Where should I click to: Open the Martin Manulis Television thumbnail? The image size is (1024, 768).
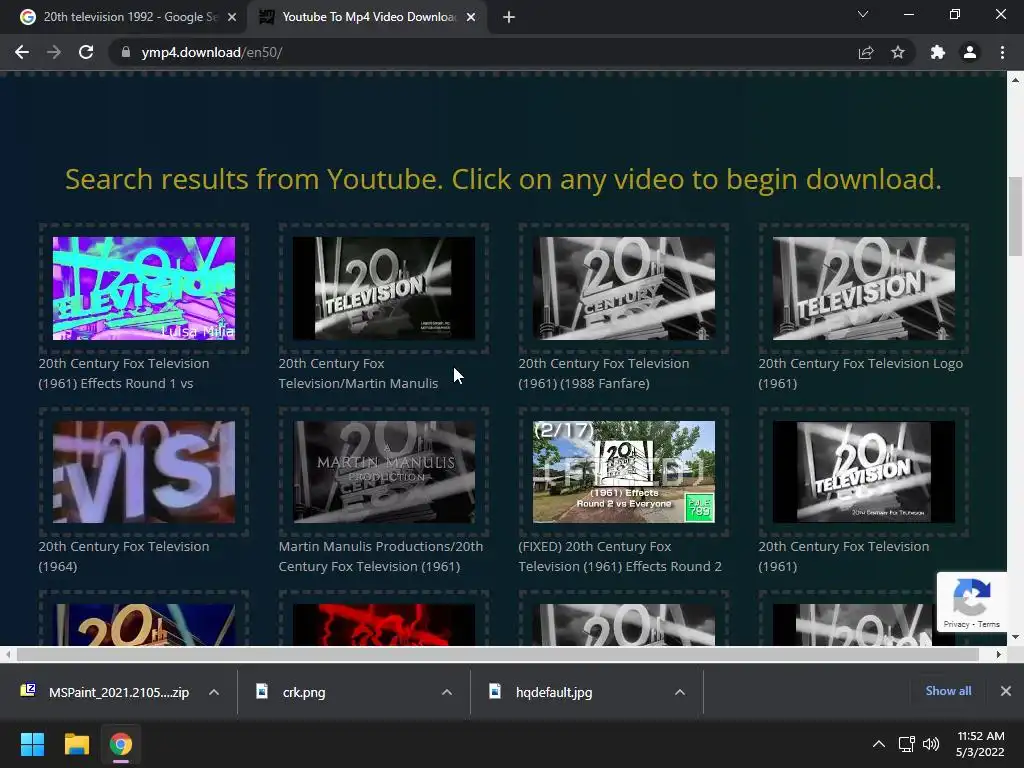coord(384,288)
